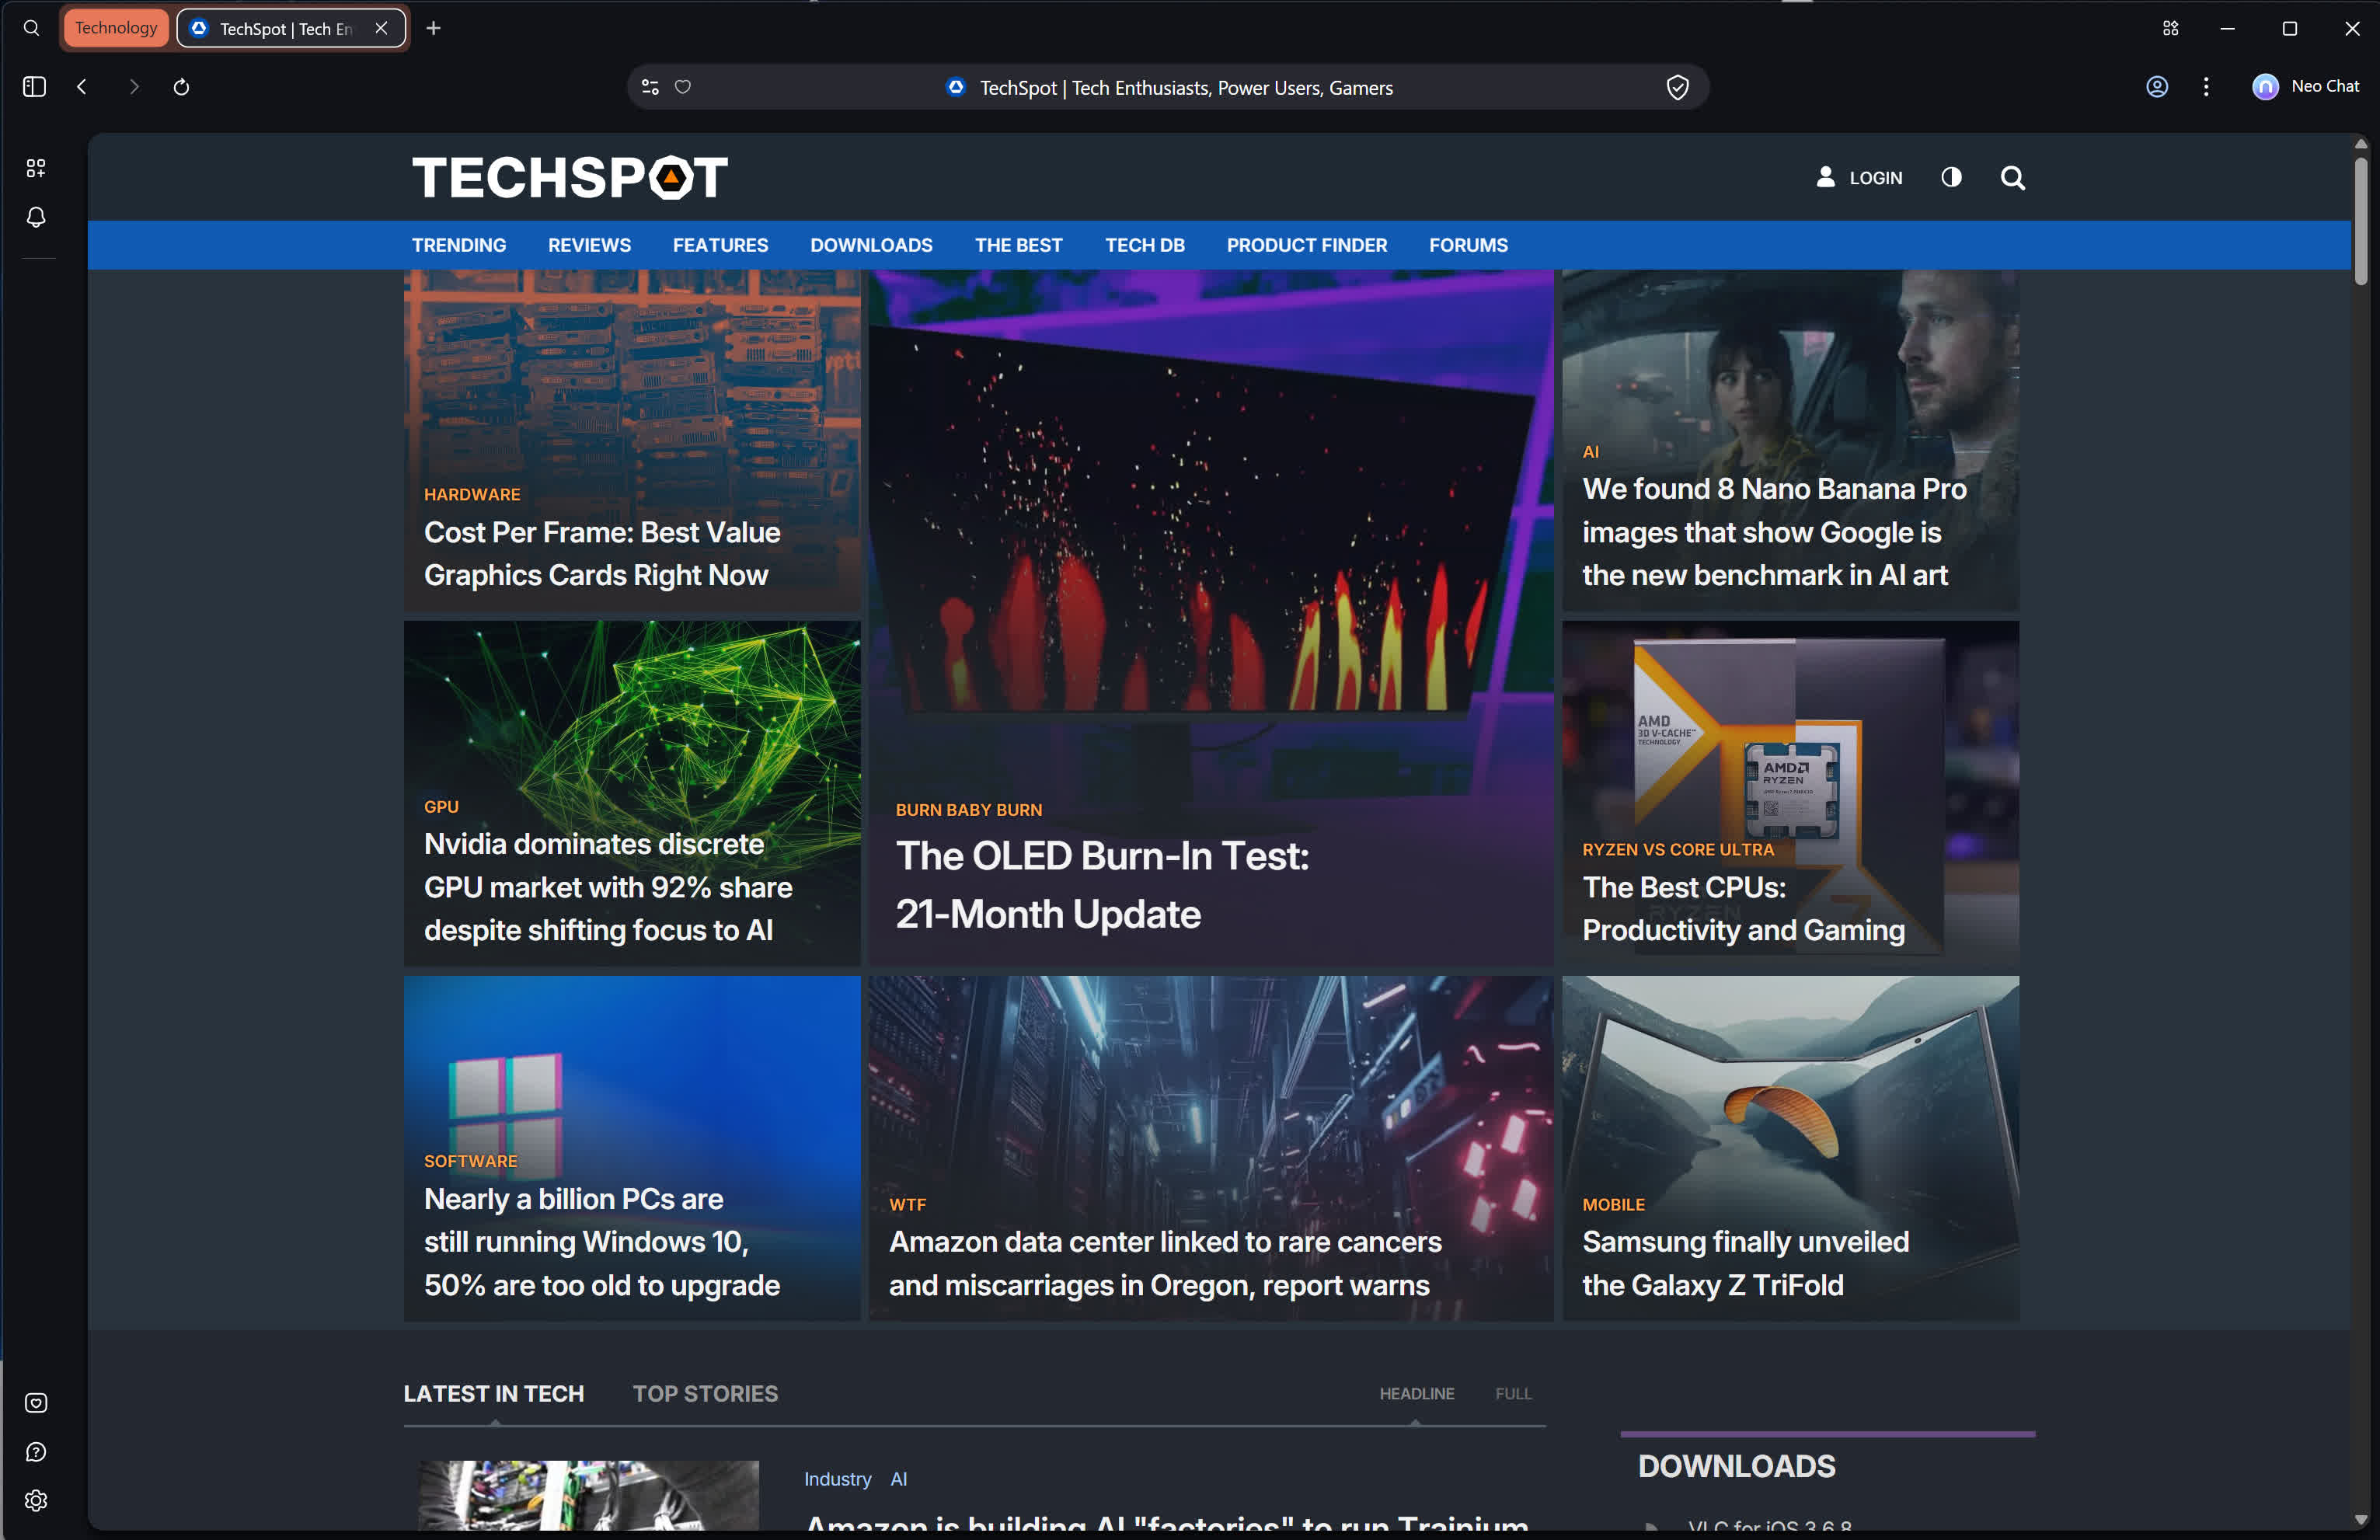Click the security shield icon in the address bar
2380x1540 pixels.
click(1678, 87)
